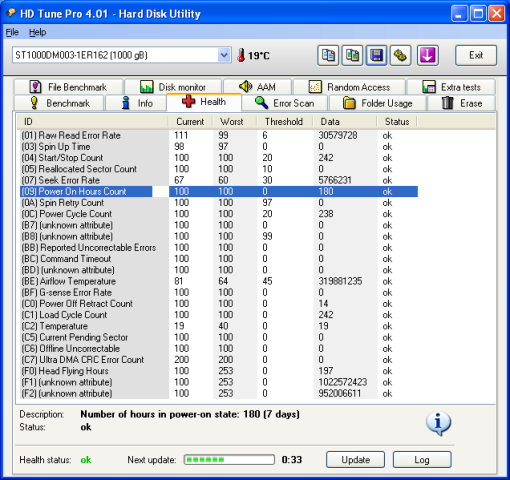
Task: Switch to the Disk monitor tab
Action: point(173,87)
